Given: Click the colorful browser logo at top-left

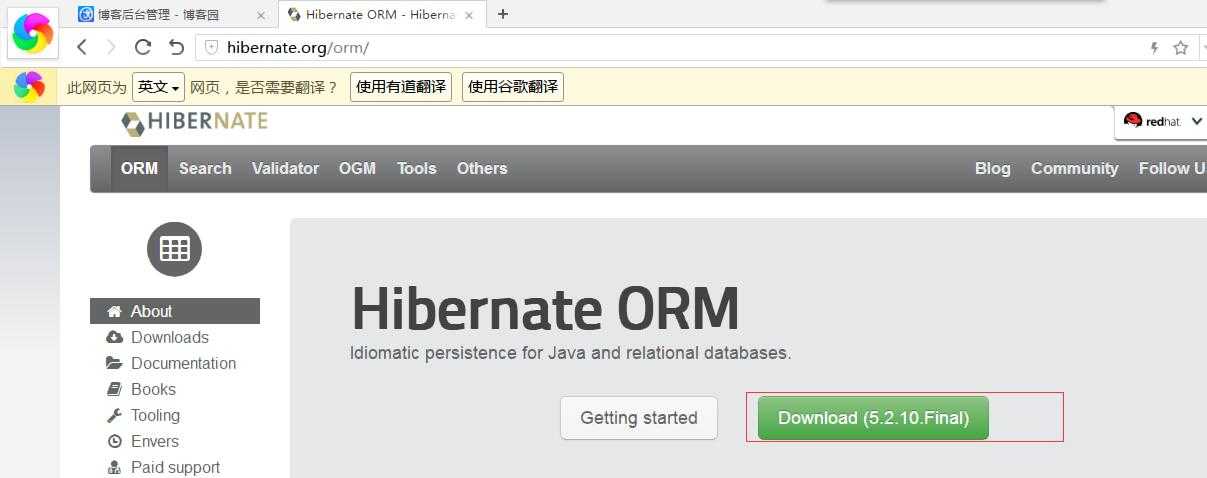Looking at the screenshot, I should pos(32,33).
